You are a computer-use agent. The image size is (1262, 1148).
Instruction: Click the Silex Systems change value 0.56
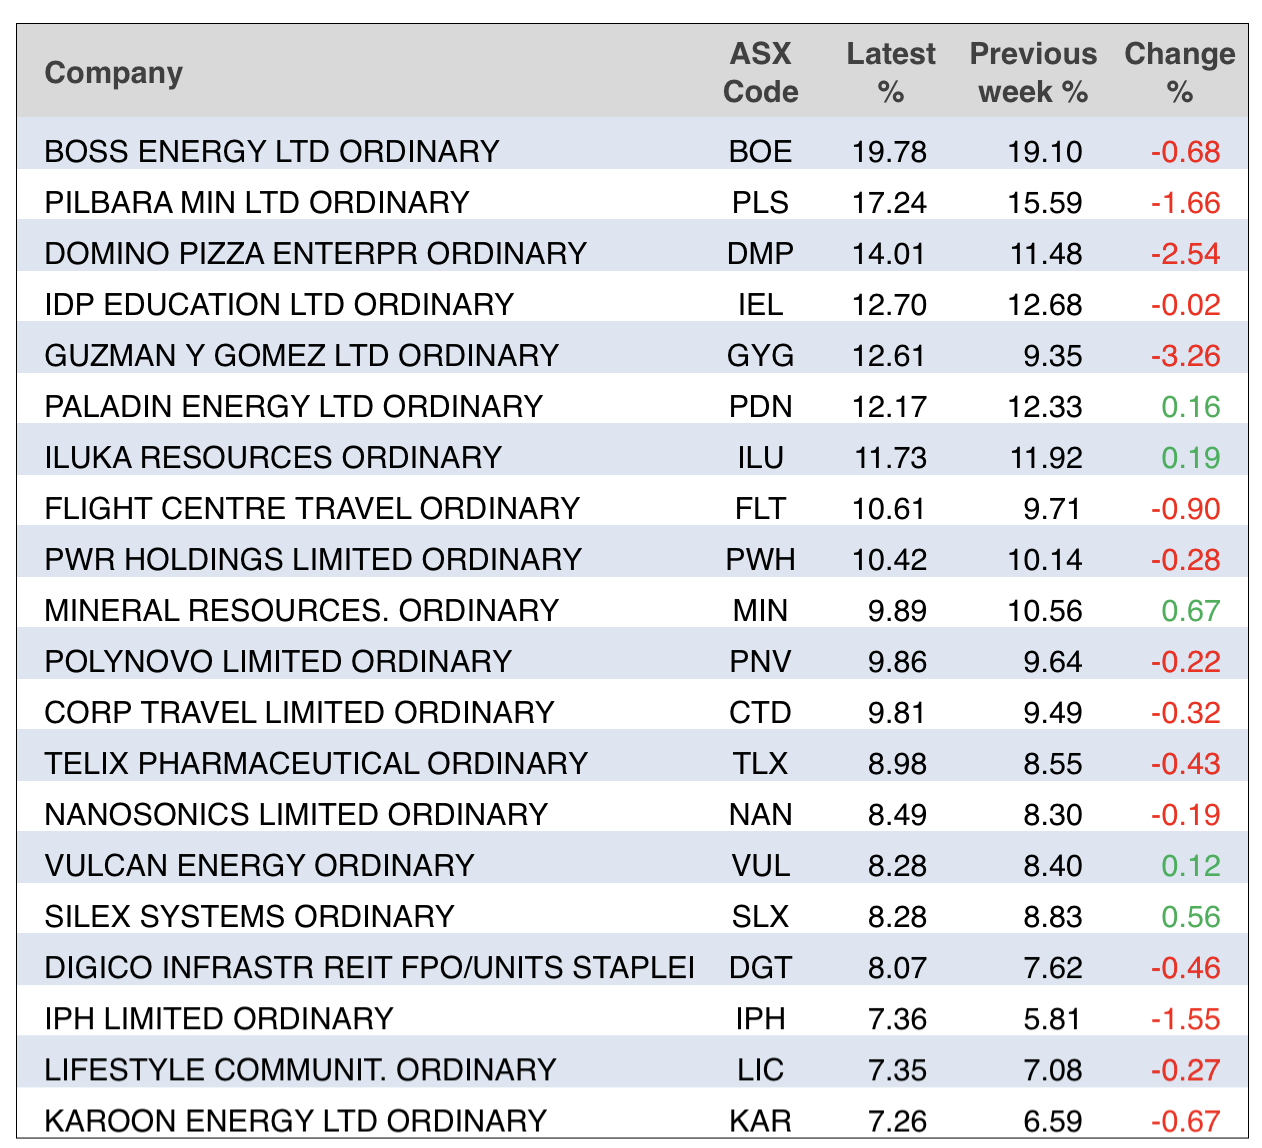pyautogui.click(x=1190, y=917)
